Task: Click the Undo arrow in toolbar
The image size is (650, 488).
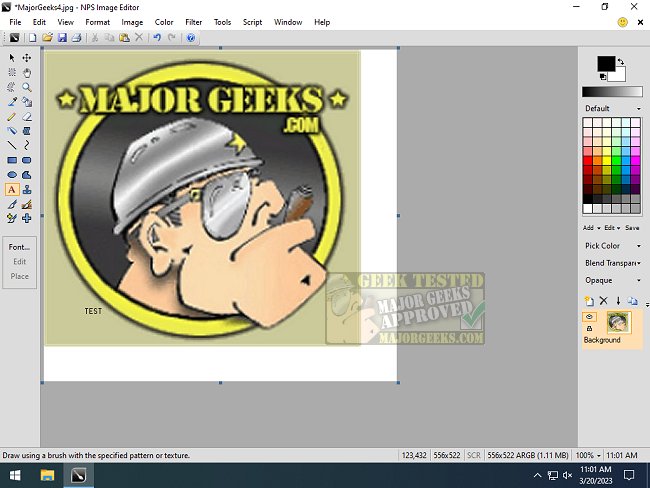Action: 157,38
